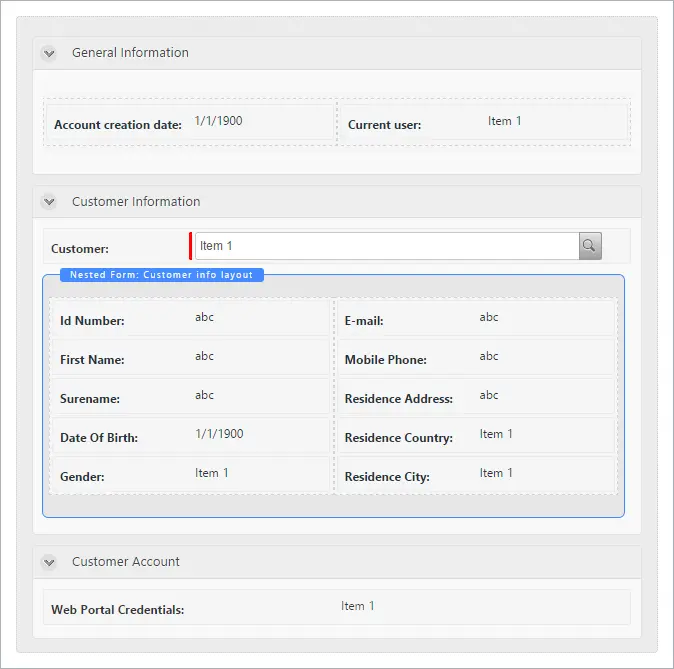The width and height of the screenshot is (674, 669).
Task: Click the Gender value Item 1
Action: point(212,473)
